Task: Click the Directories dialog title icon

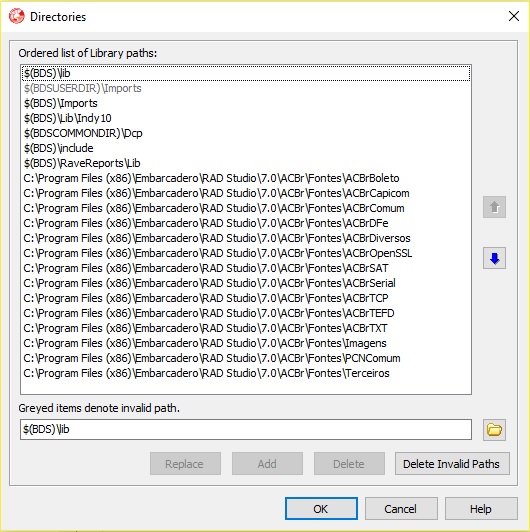Action: coord(17,16)
